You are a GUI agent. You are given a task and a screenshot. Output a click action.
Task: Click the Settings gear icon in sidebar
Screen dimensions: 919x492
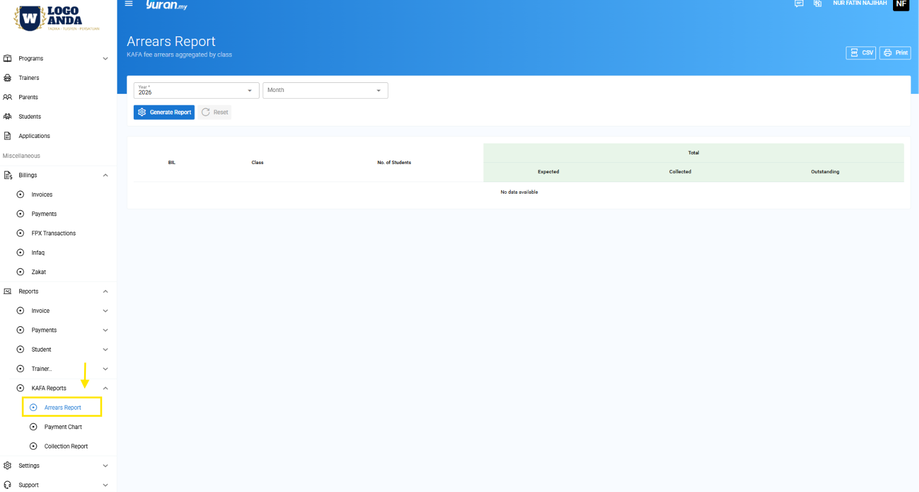(8, 466)
